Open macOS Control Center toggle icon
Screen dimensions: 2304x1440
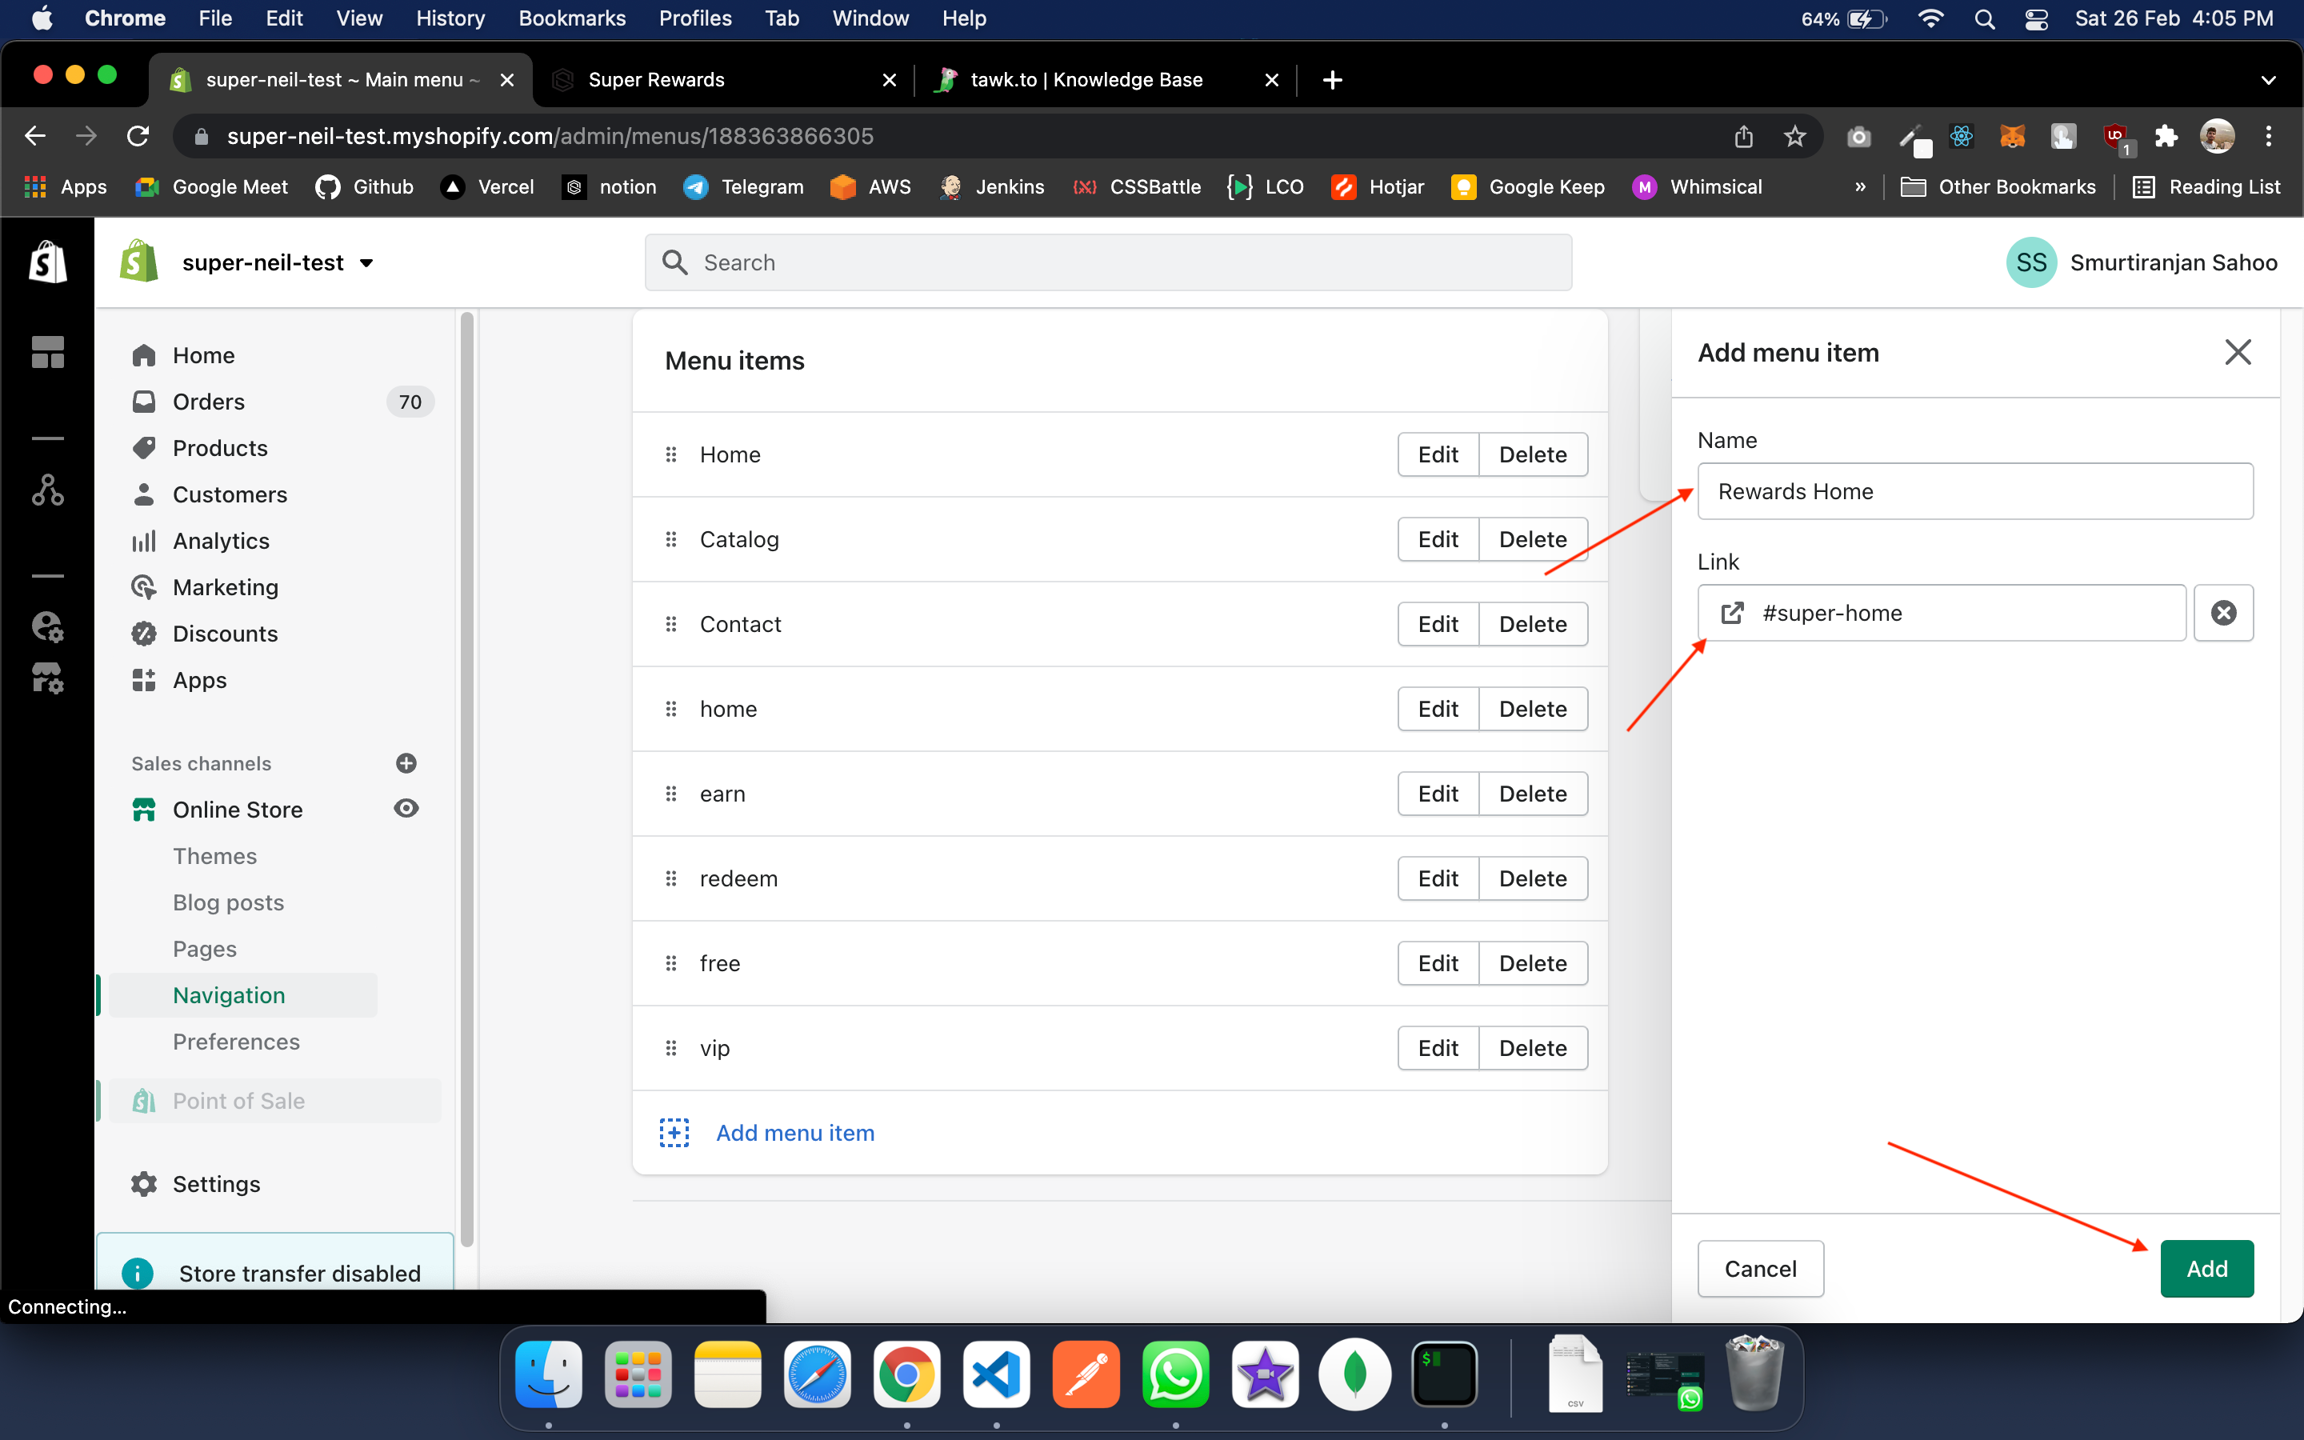click(2036, 19)
